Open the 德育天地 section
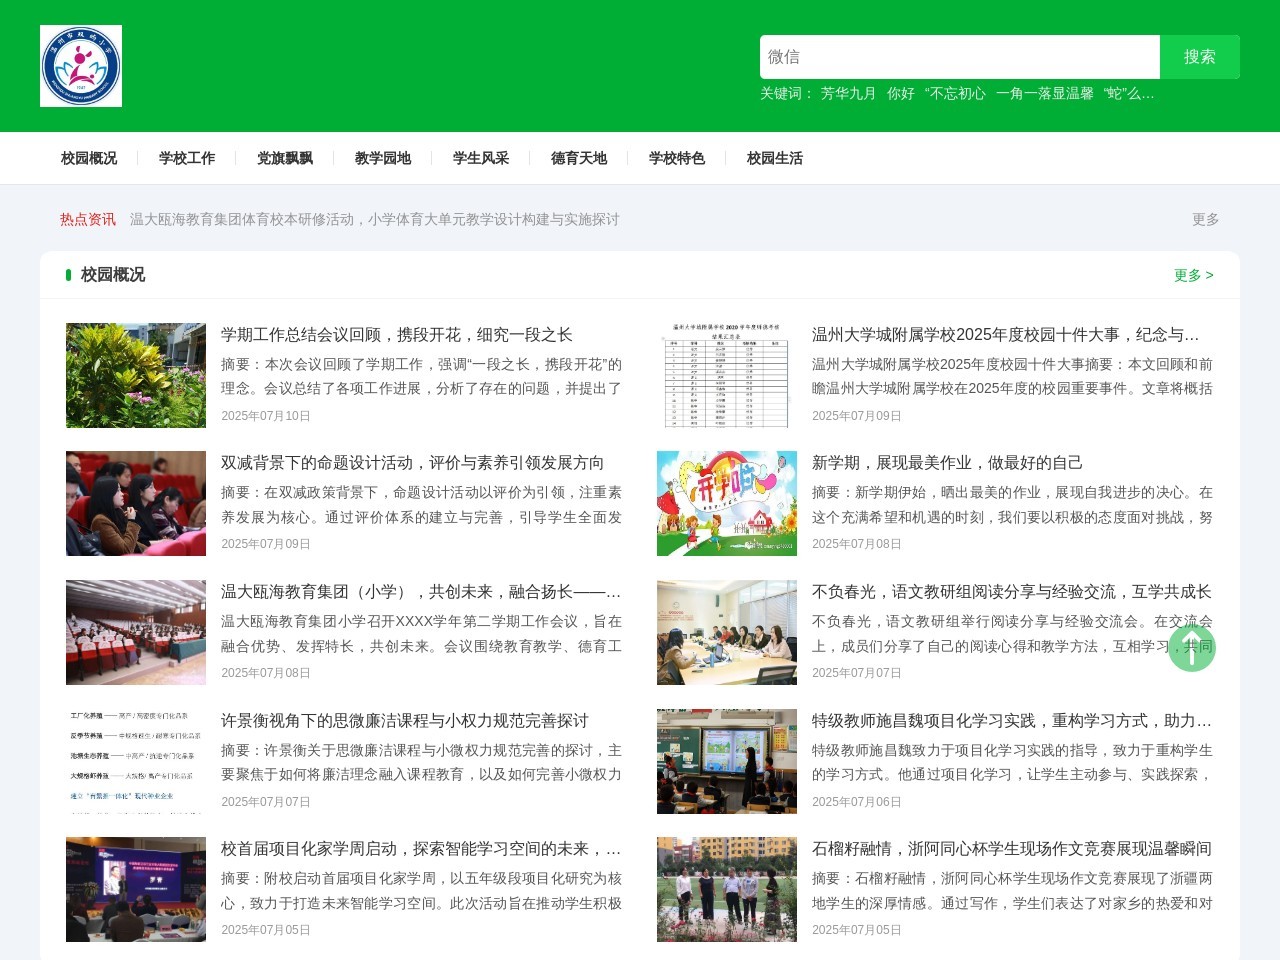Image resolution: width=1280 pixels, height=960 pixels. [x=577, y=158]
